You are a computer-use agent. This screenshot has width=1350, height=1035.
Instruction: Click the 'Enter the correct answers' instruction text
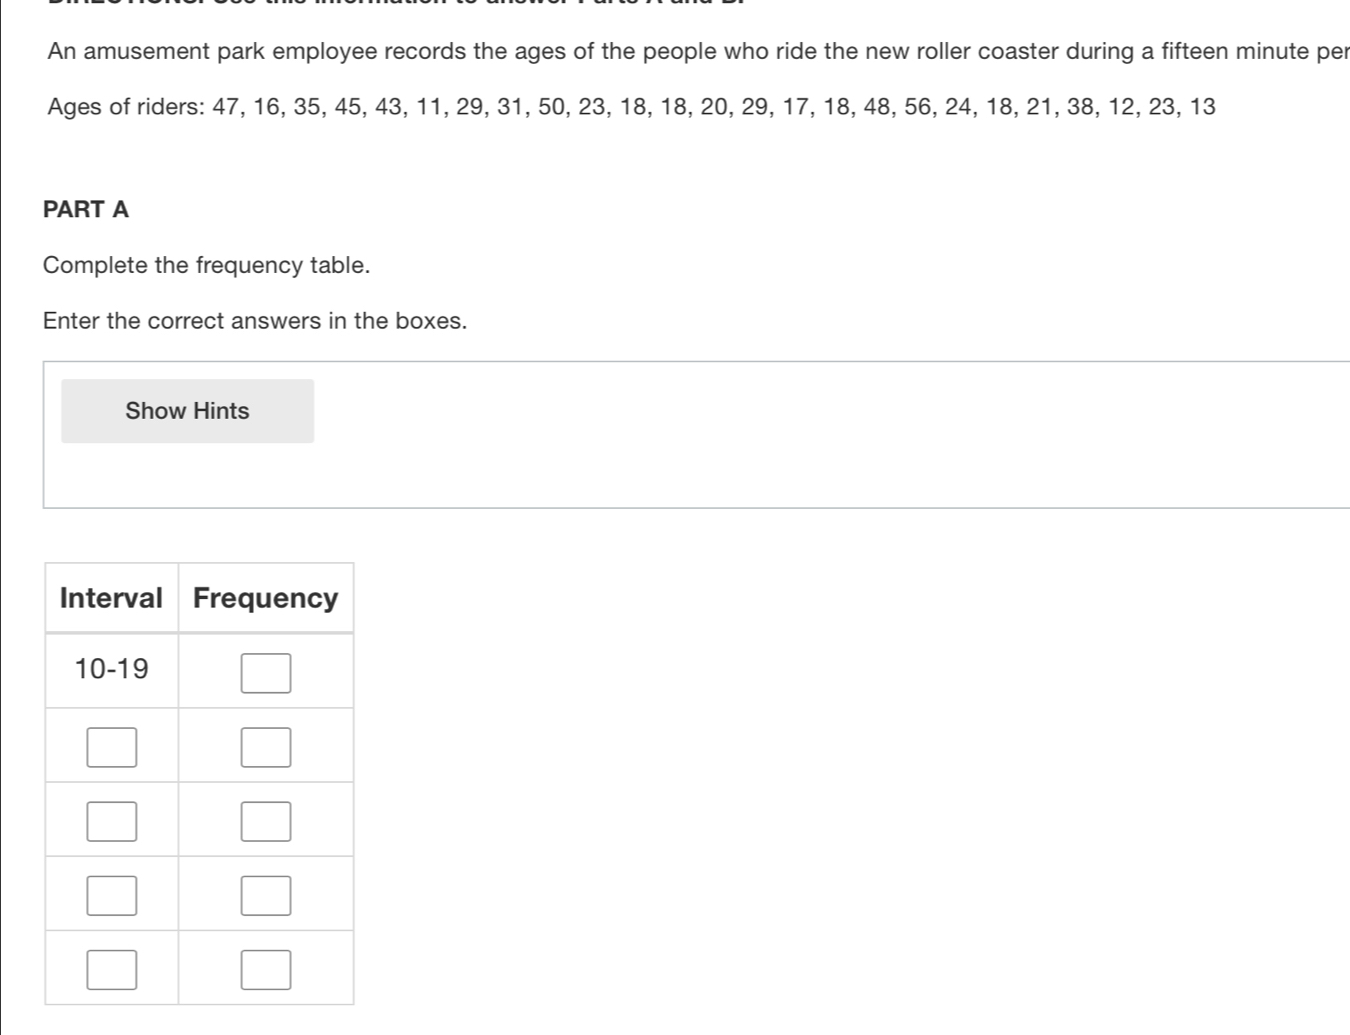point(255,321)
